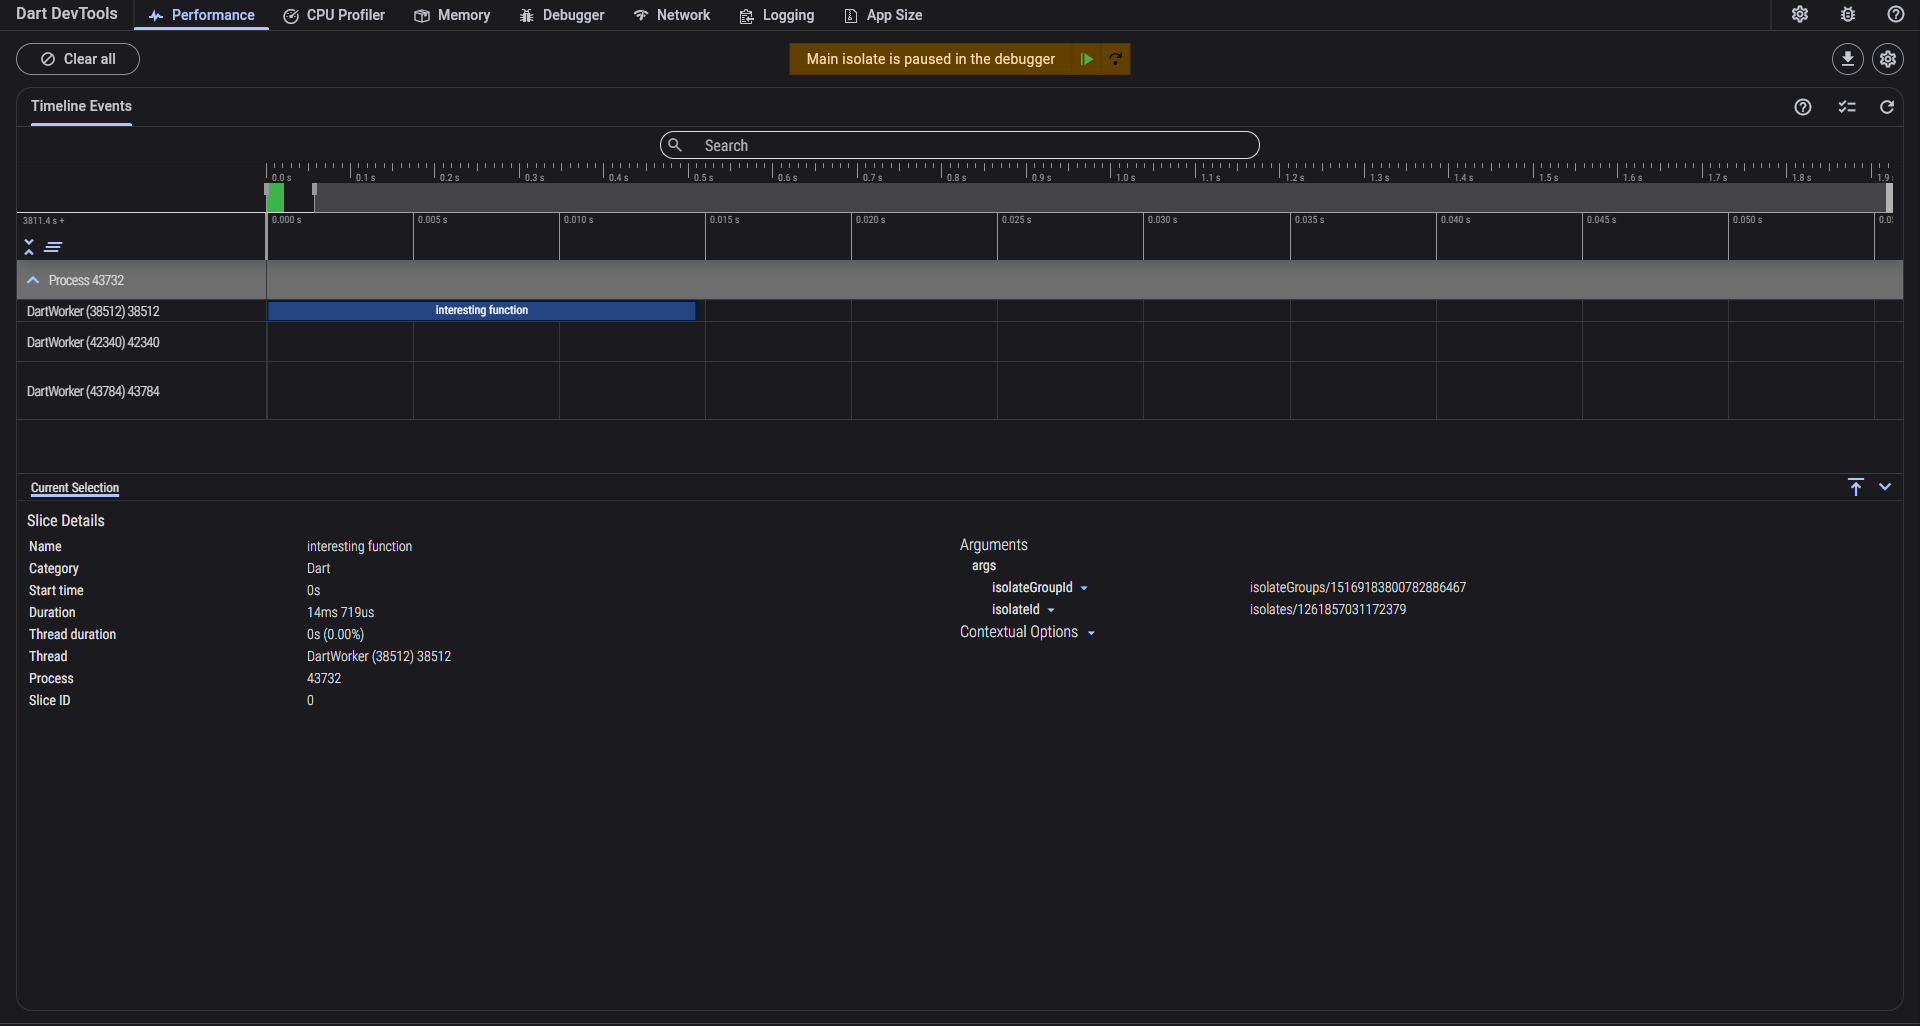
Task: Open the help icon in top bar
Action: click(x=1896, y=14)
